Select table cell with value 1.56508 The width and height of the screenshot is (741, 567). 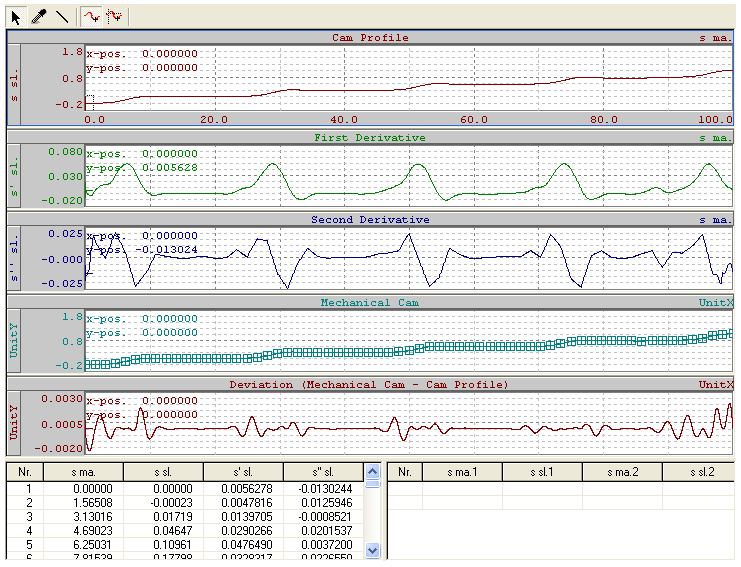coord(83,503)
